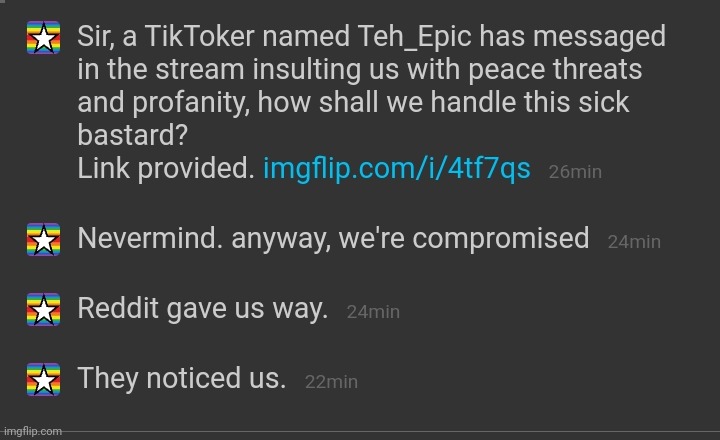The width and height of the screenshot is (720, 440).
Task: Click the rainbow star avatar beside "Reddit gave us way"
Action: pos(44,310)
